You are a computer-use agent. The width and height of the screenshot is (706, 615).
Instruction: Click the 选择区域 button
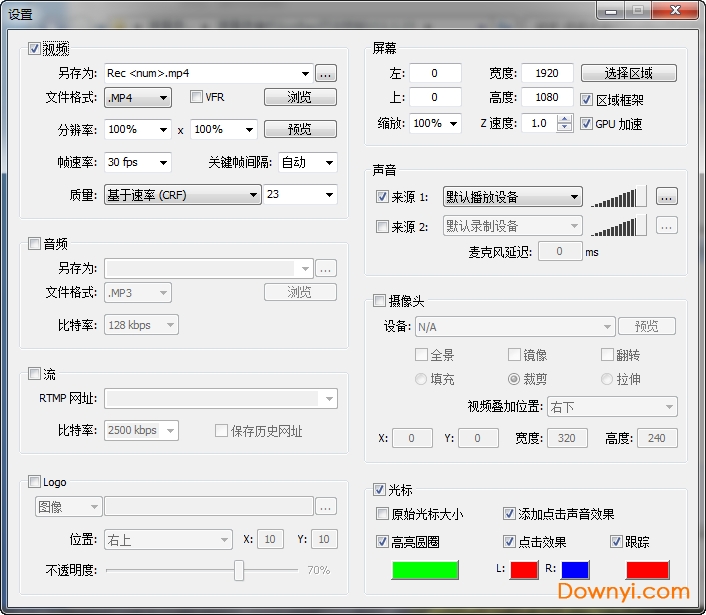click(628, 73)
